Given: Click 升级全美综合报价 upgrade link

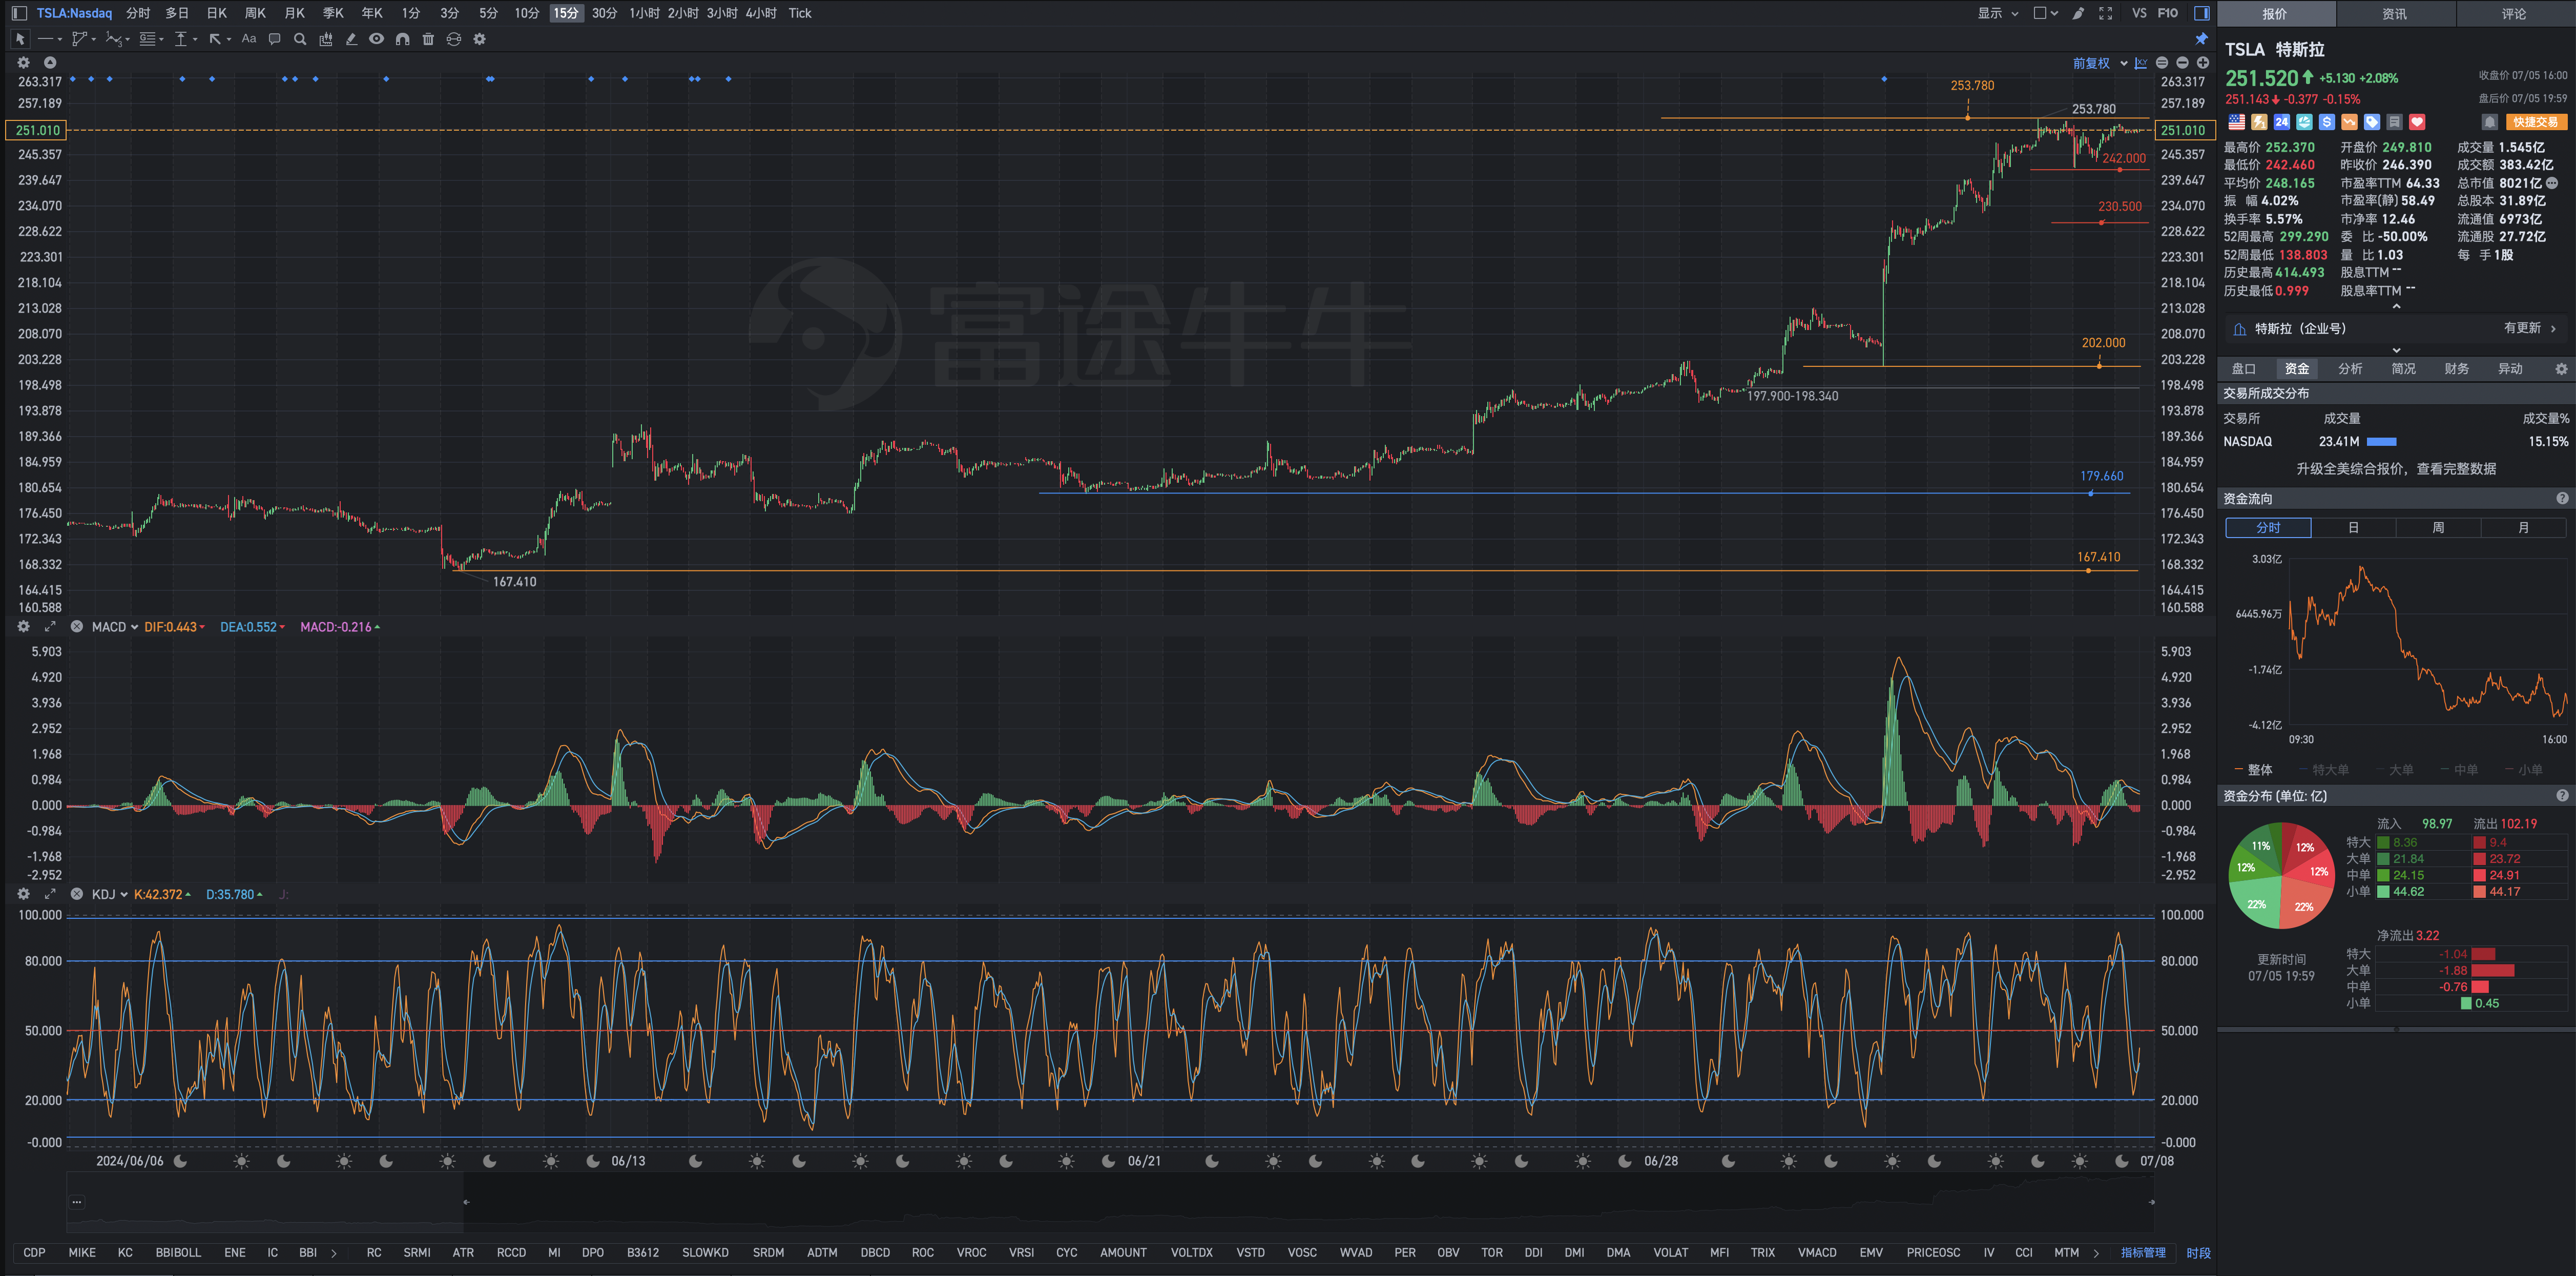Looking at the screenshot, I should pos(2395,469).
